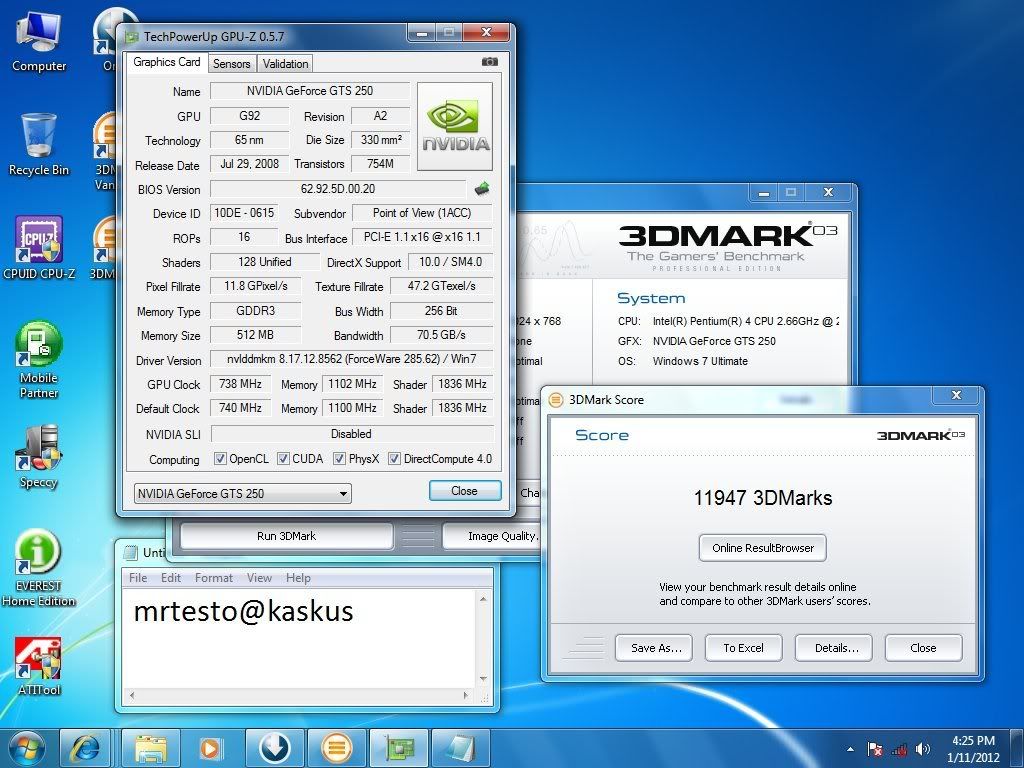This screenshot has height=768, width=1024.
Task: Click the Notepad horizontal scrollbar left arrow
Action: click(x=132, y=696)
